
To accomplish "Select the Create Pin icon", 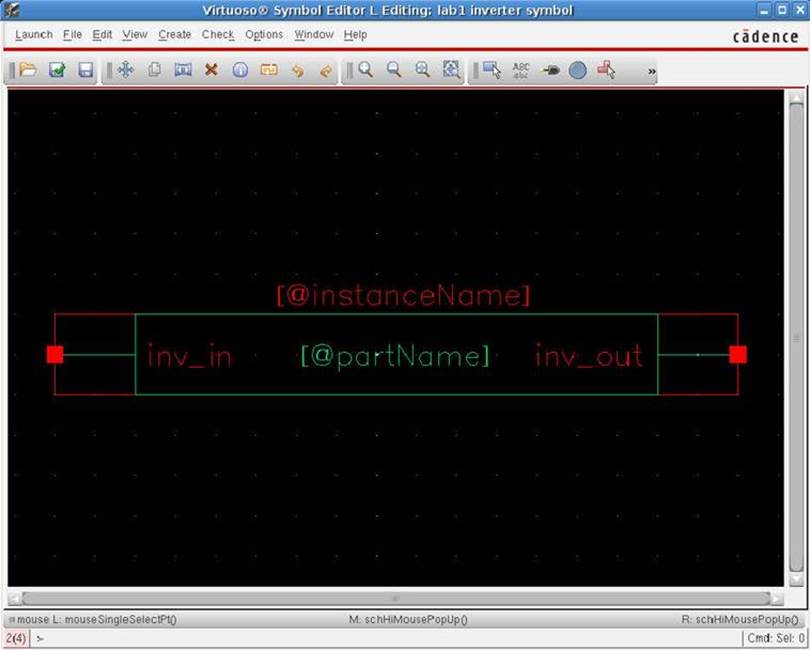I will click(550, 70).
